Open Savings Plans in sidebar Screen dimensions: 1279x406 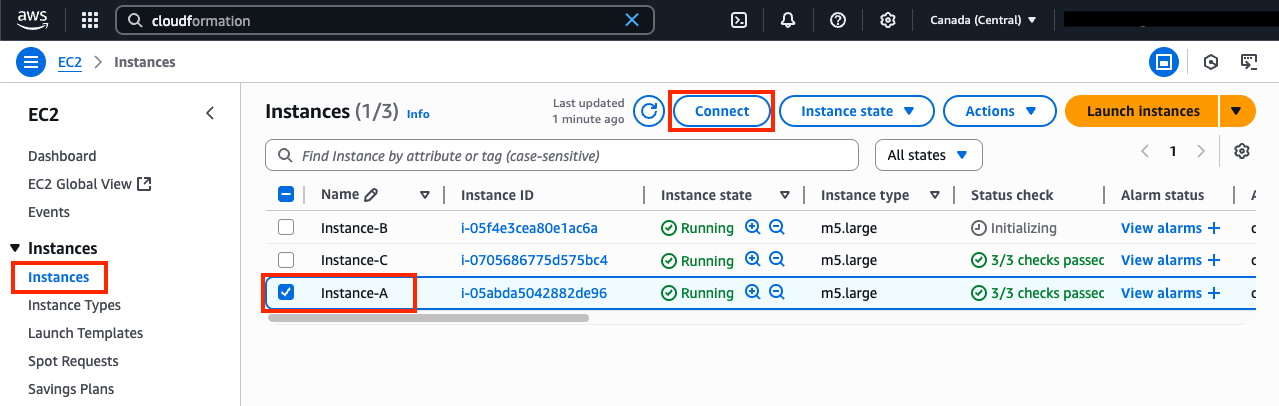pyautogui.click(x=71, y=389)
